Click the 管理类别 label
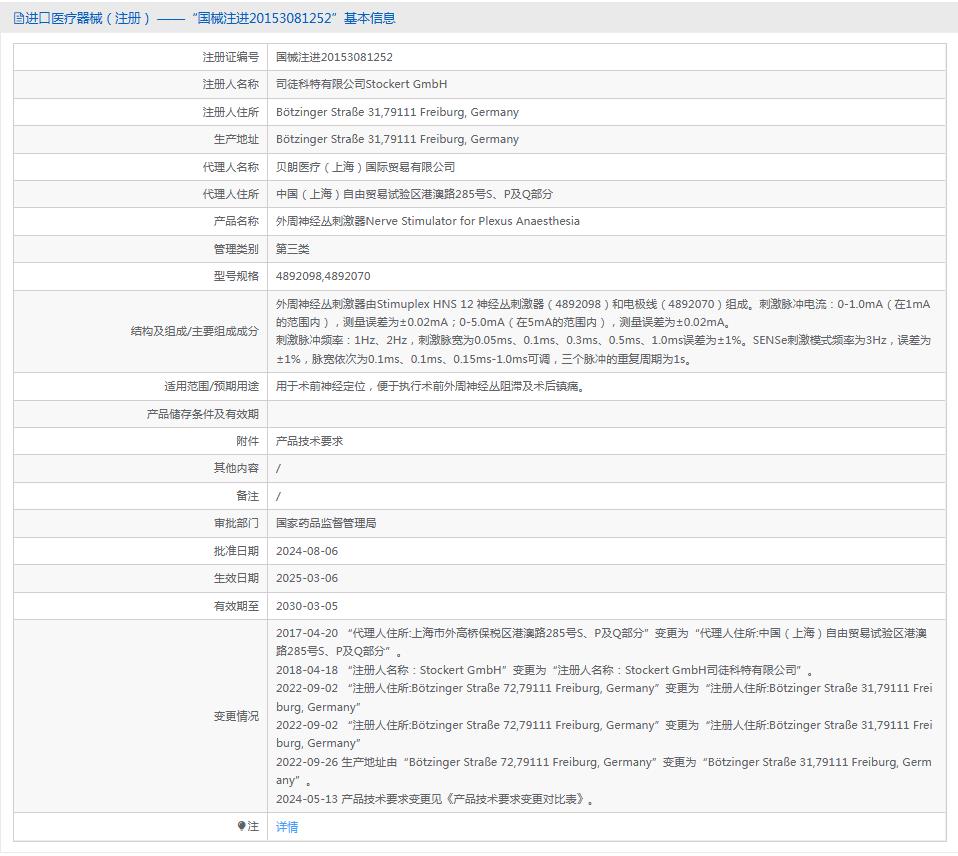The height and width of the screenshot is (856, 958). [236, 249]
